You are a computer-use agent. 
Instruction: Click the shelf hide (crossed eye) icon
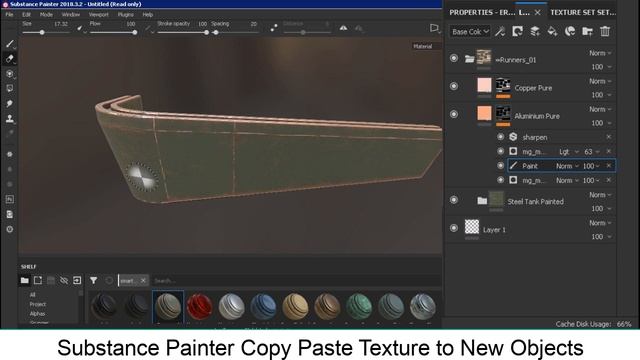[x=64, y=280]
